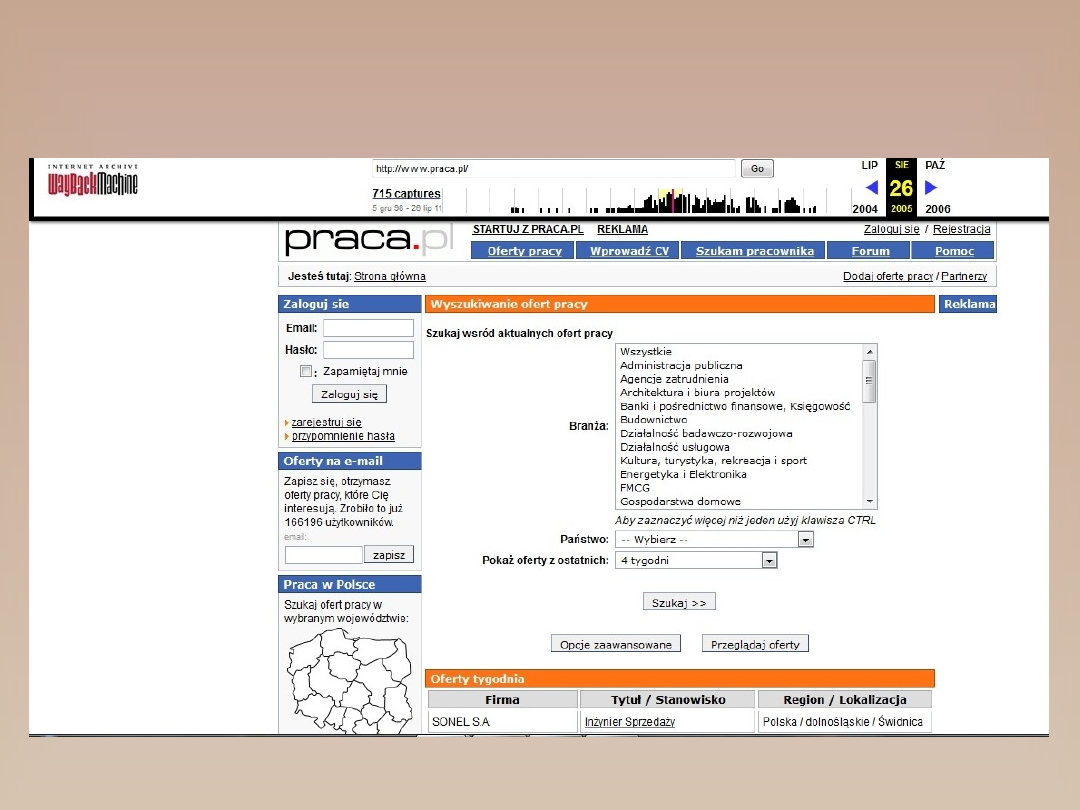The height and width of the screenshot is (810, 1080).
Task: Switch to the Forum tab
Action: coord(868,250)
